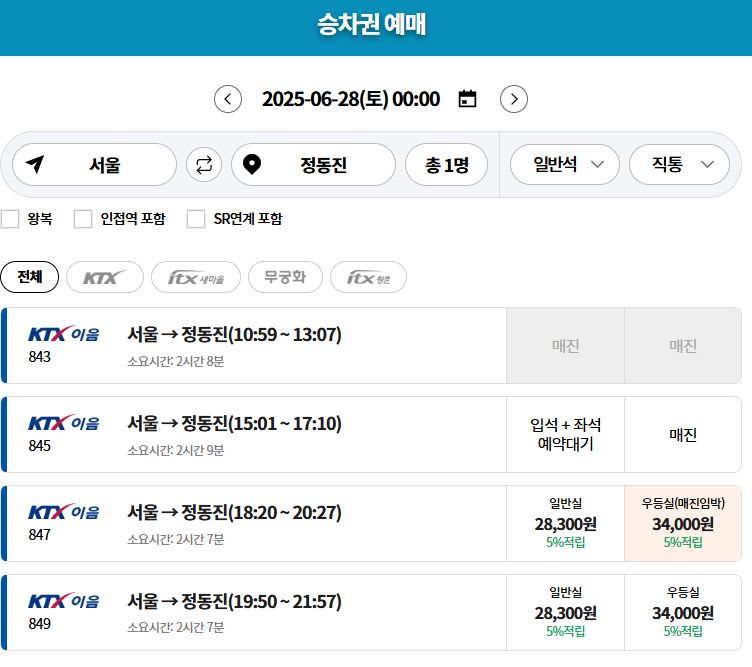Select the 전체 train filter tab
Screen dimensions: 752x667
point(30,277)
